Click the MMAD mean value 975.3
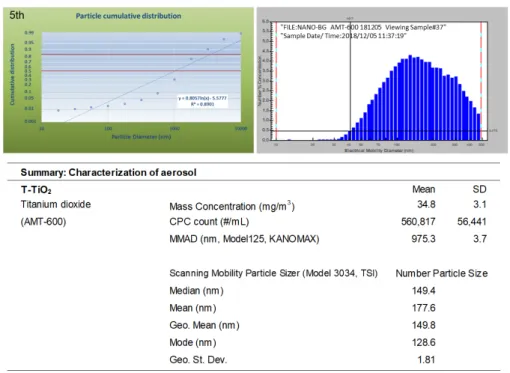Viewport: 510px width, 373px height. 423,239
